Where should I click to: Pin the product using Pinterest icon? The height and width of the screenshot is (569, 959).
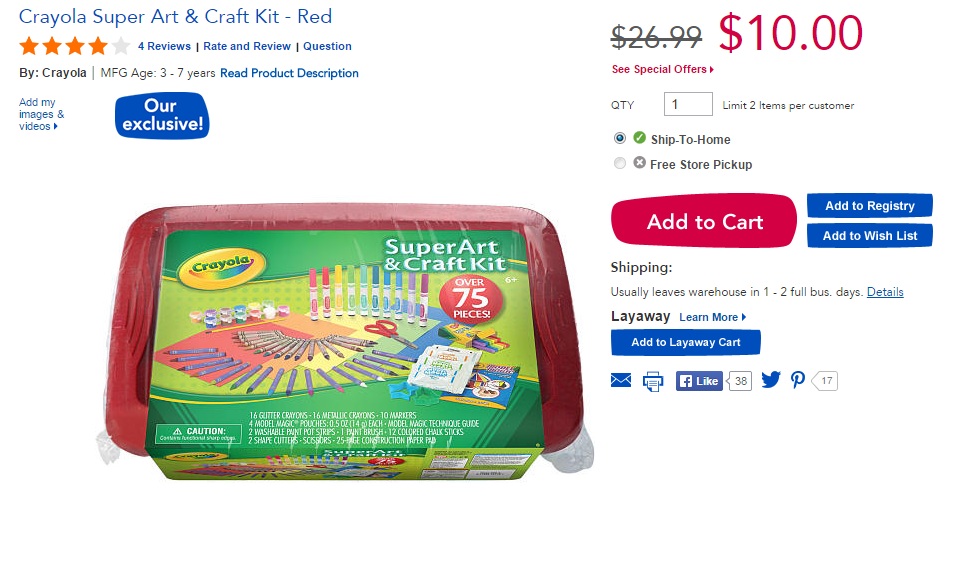(798, 380)
